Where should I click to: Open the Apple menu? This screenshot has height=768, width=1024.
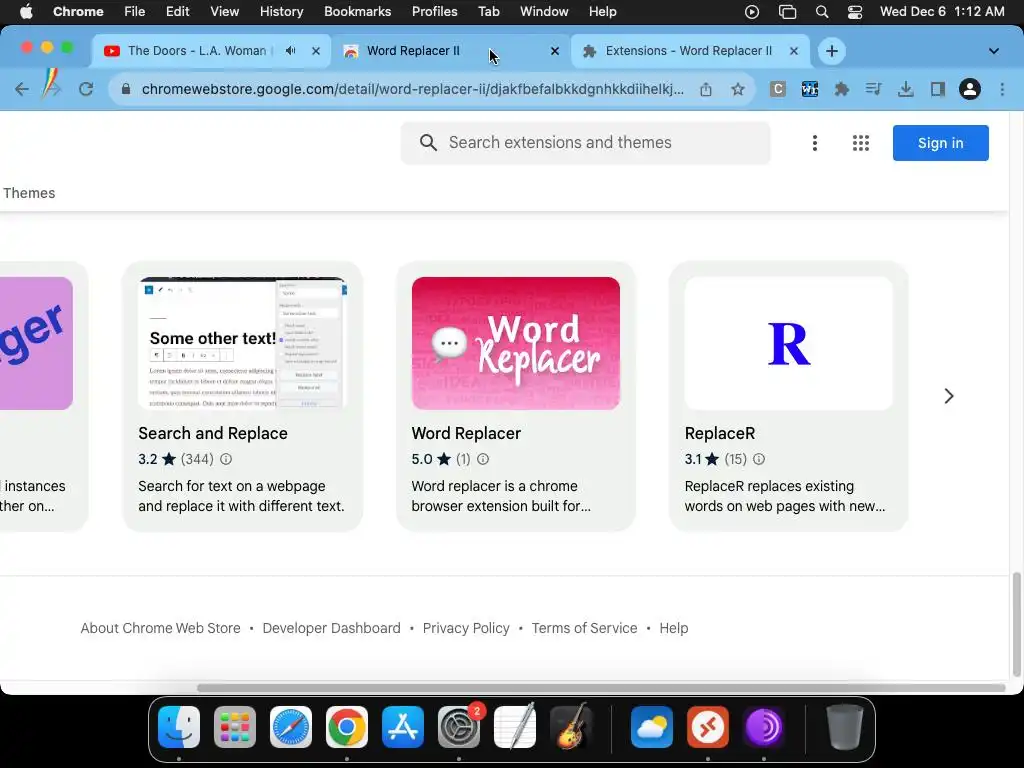pos(26,12)
